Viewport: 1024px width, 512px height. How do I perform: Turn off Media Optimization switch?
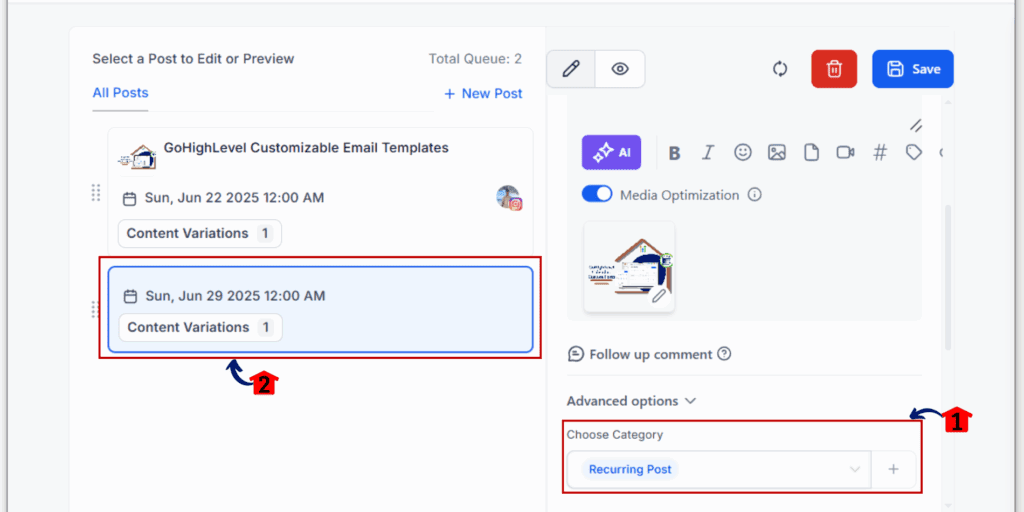(x=597, y=194)
